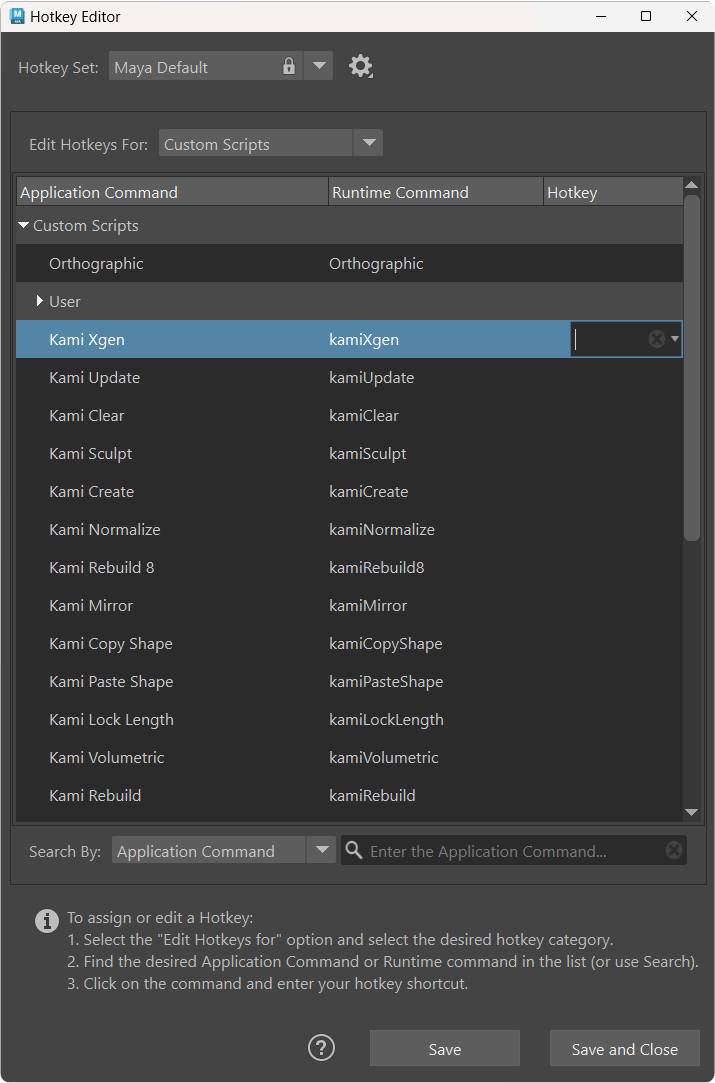
Task: Click the kamiLockLength runtime command text
Action: point(386,720)
